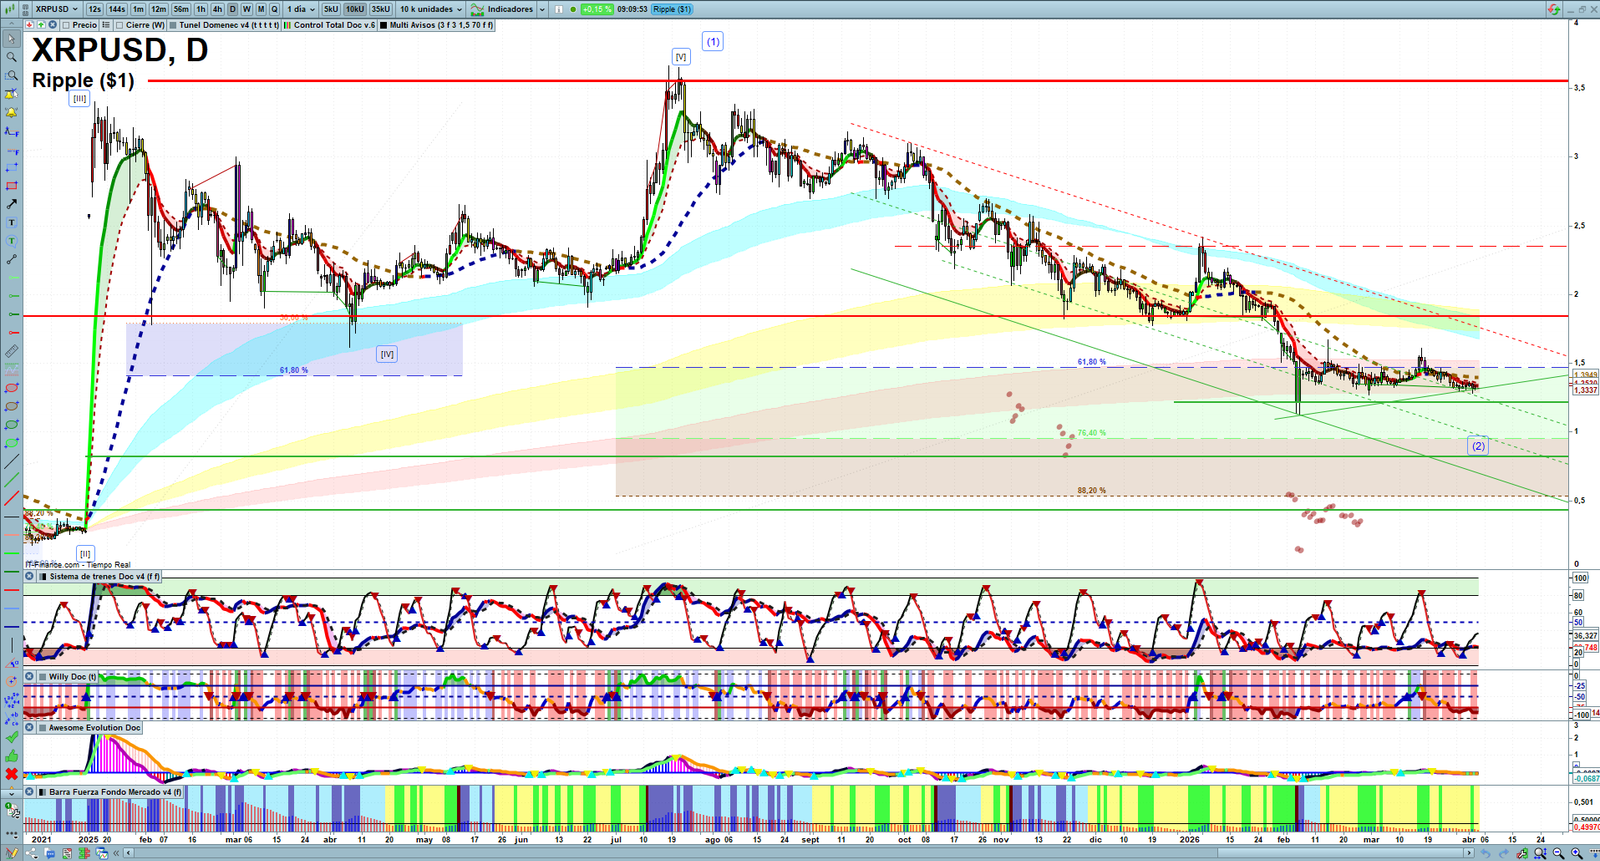The width and height of the screenshot is (1600, 861).
Task: Switch timeframe to 1m
Action: pos(138,9)
